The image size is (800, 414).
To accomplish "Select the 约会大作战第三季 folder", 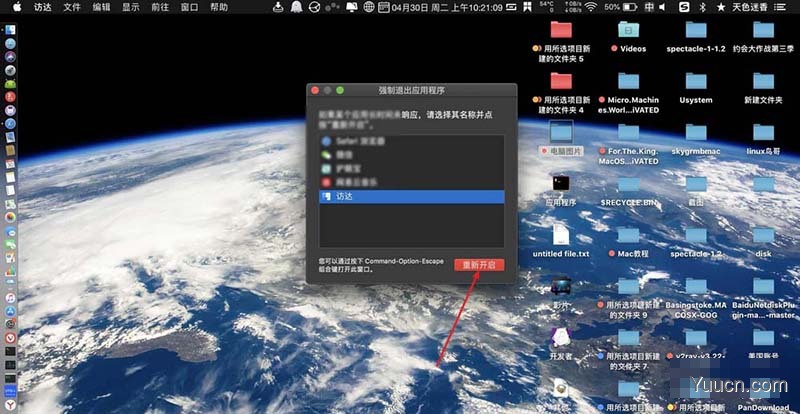I will [x=763, y=37].
